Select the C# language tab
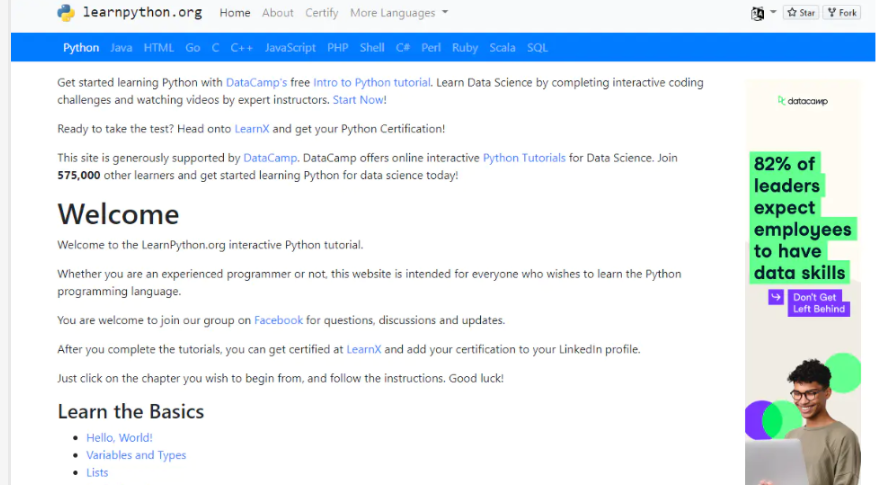The width and height of the screenshot is (890, 485). (402, 48)
